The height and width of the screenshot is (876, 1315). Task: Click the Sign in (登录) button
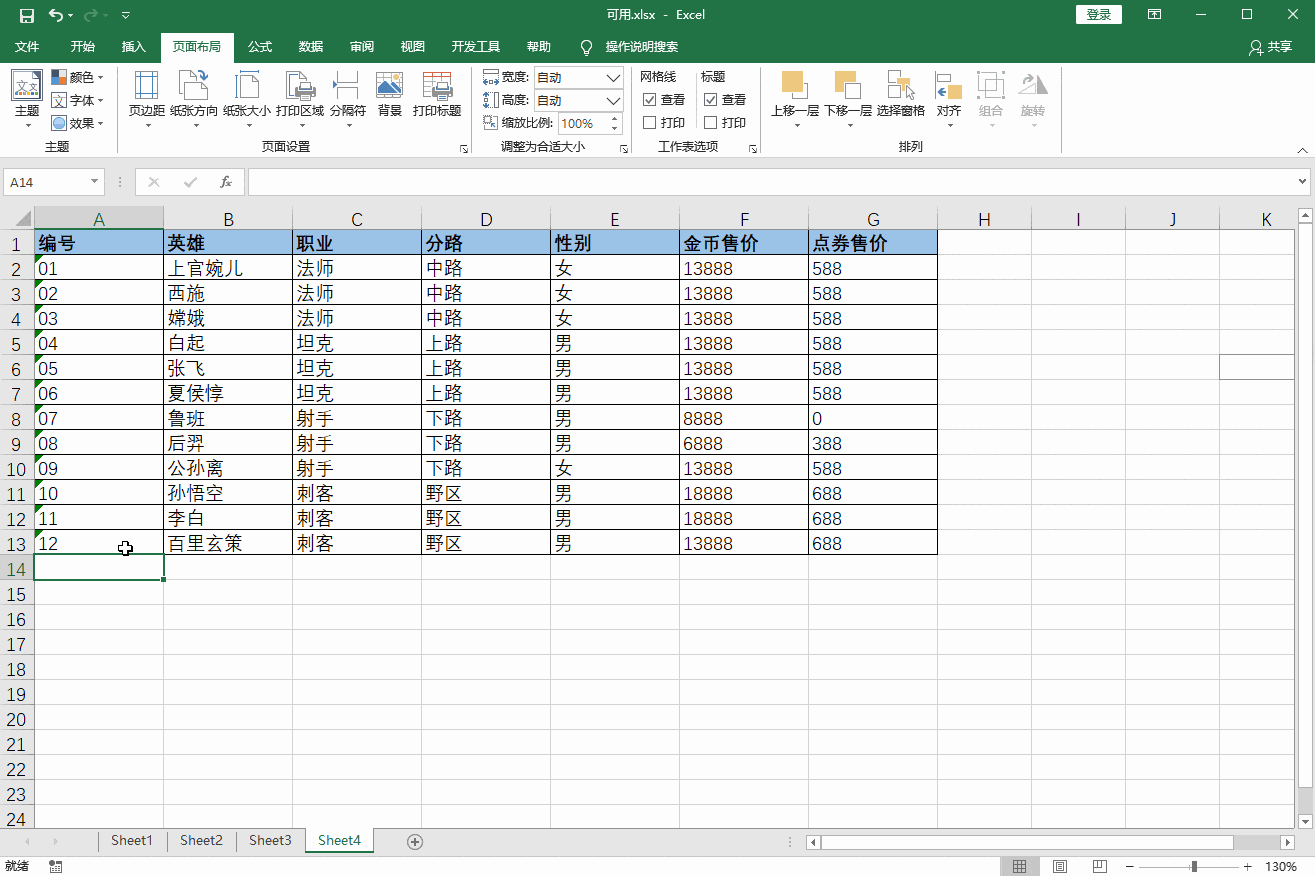1098,15
